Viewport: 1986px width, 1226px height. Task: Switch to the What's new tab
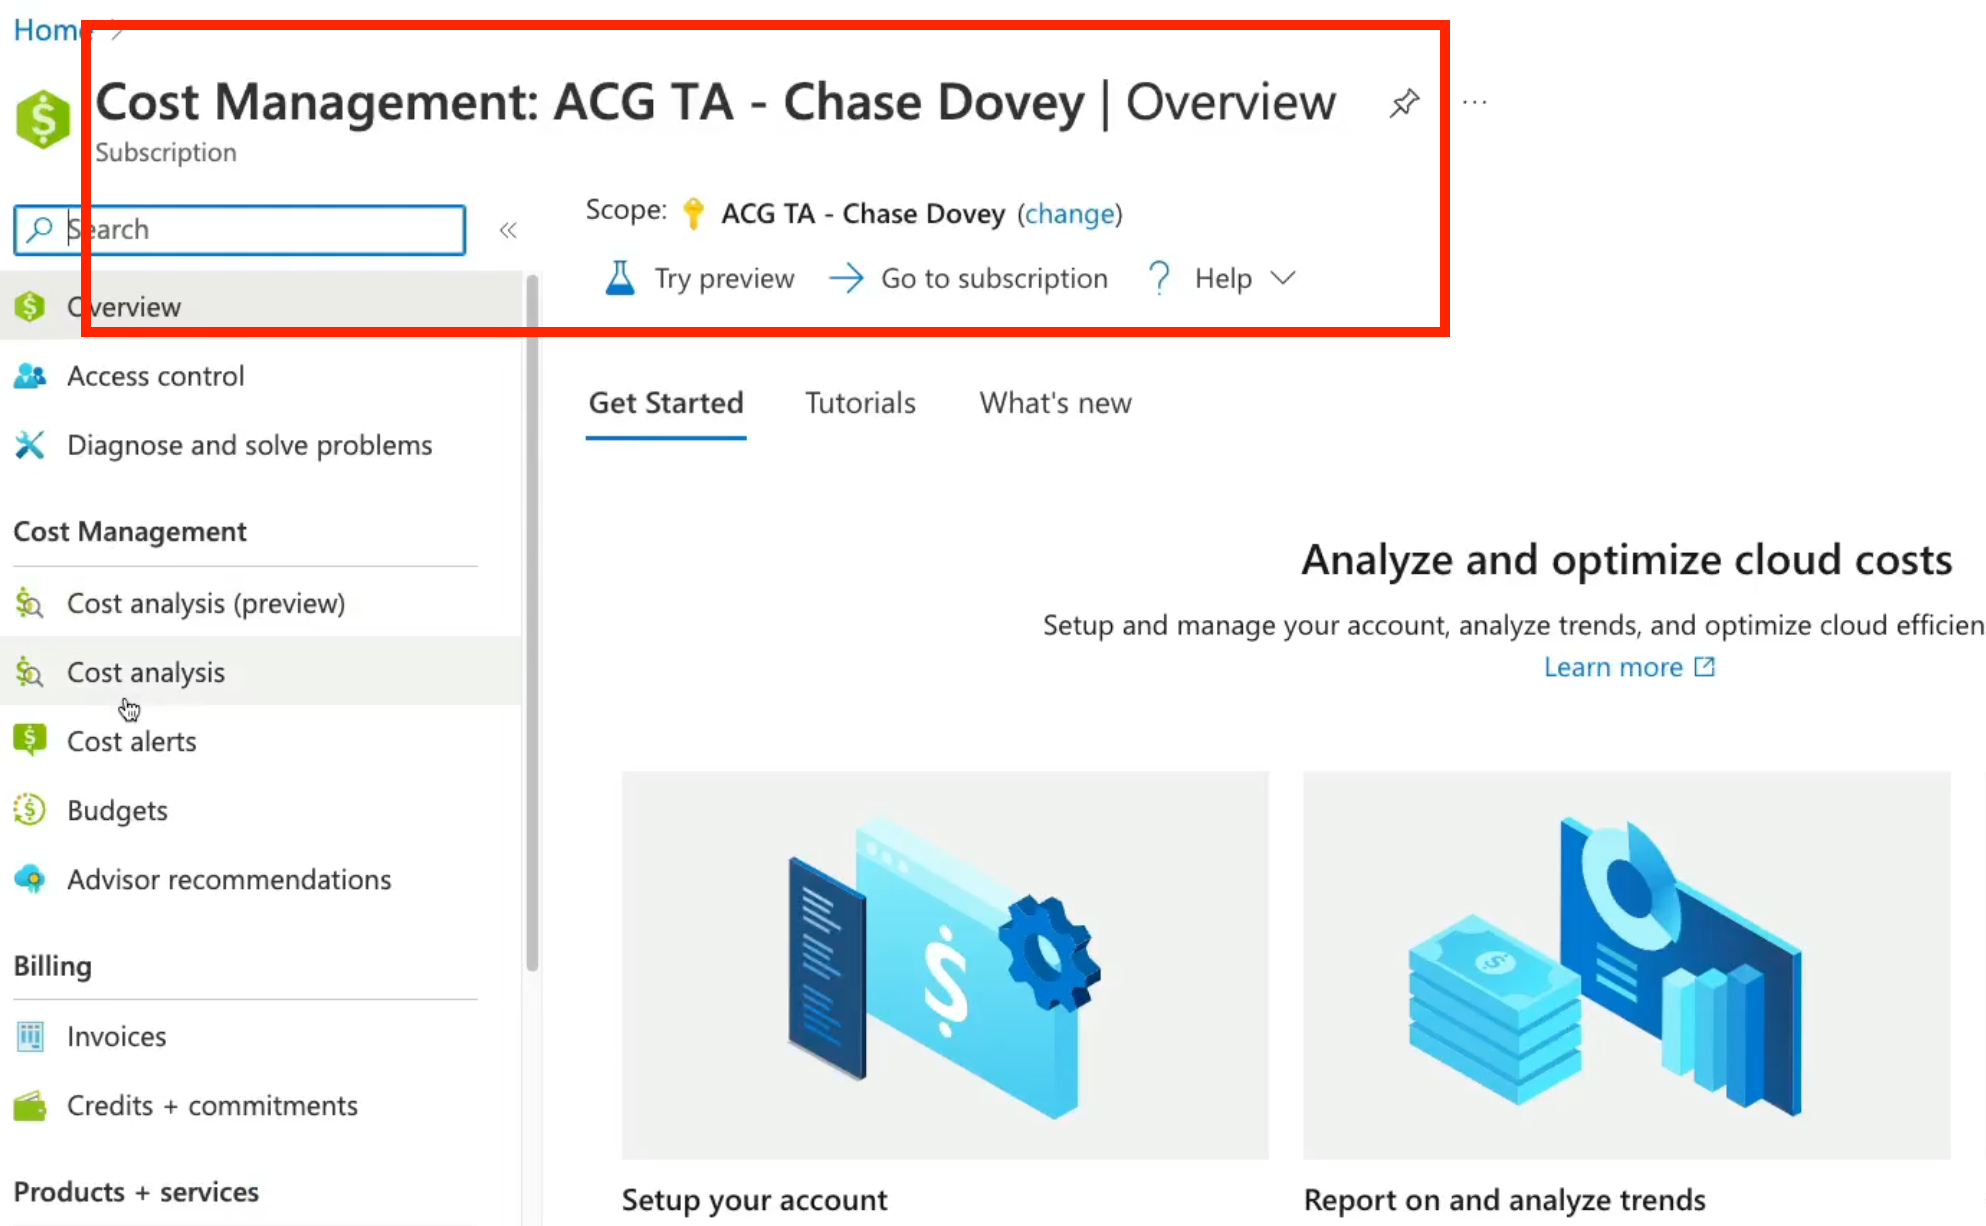click(x=1055, y=403)
